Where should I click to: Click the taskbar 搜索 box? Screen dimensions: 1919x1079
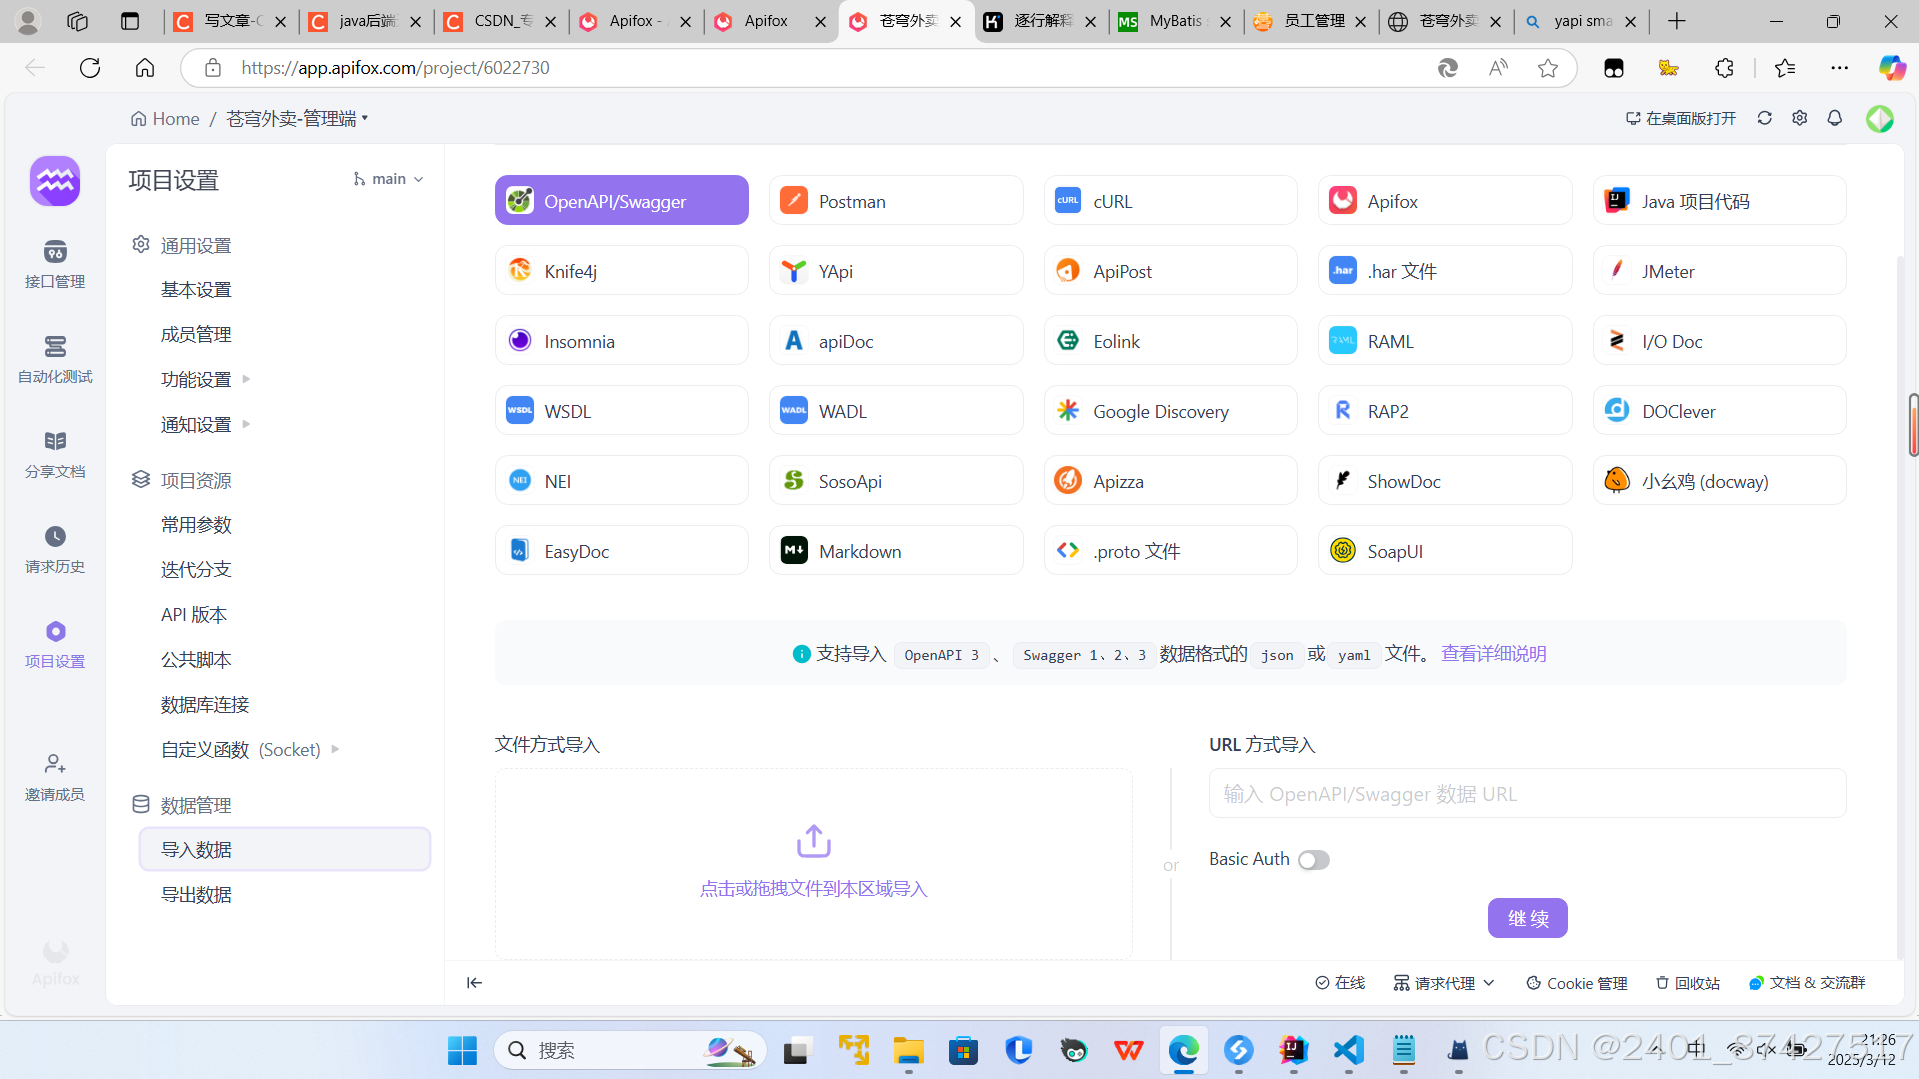(630, 1050)
